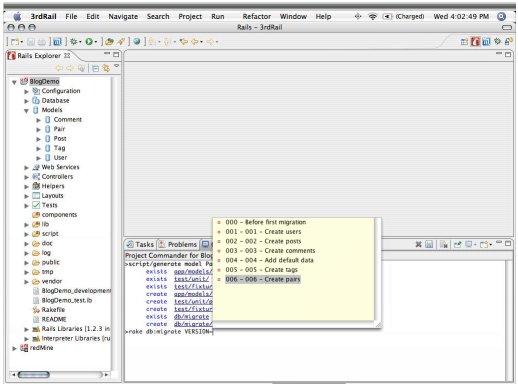Screen dimensions: 518x384
Task: Select the Web Services node
Action: click(60, 167)
